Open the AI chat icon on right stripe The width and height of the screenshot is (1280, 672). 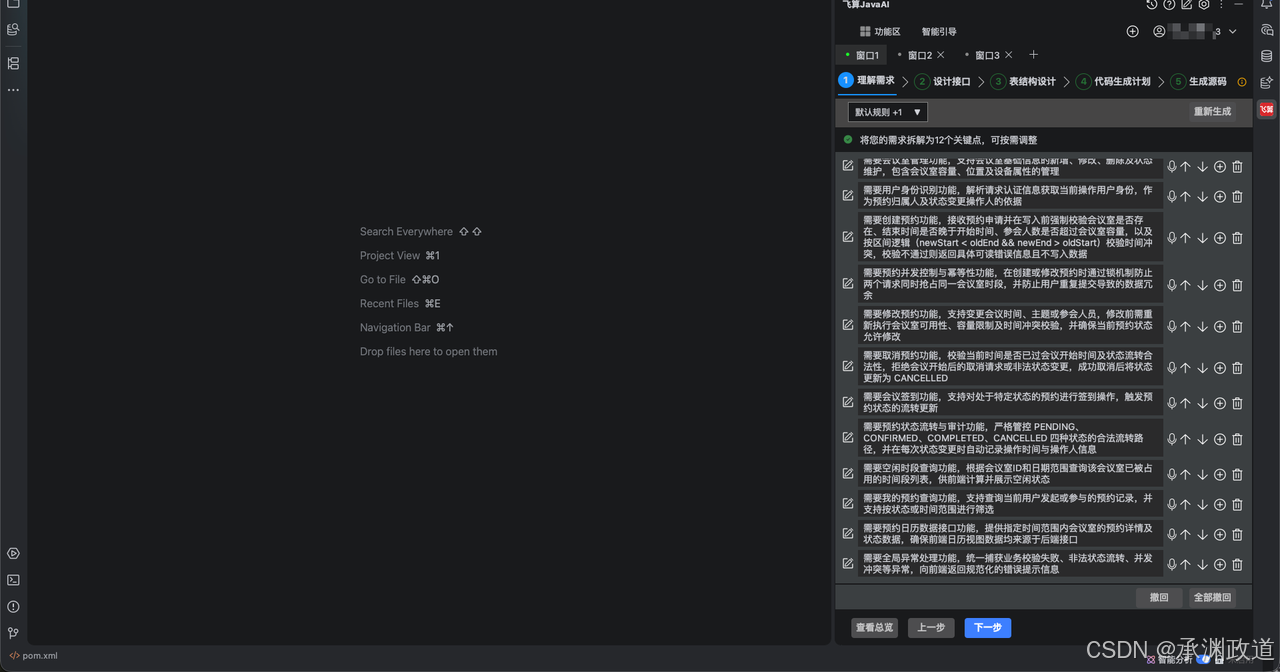[1267, 30]
